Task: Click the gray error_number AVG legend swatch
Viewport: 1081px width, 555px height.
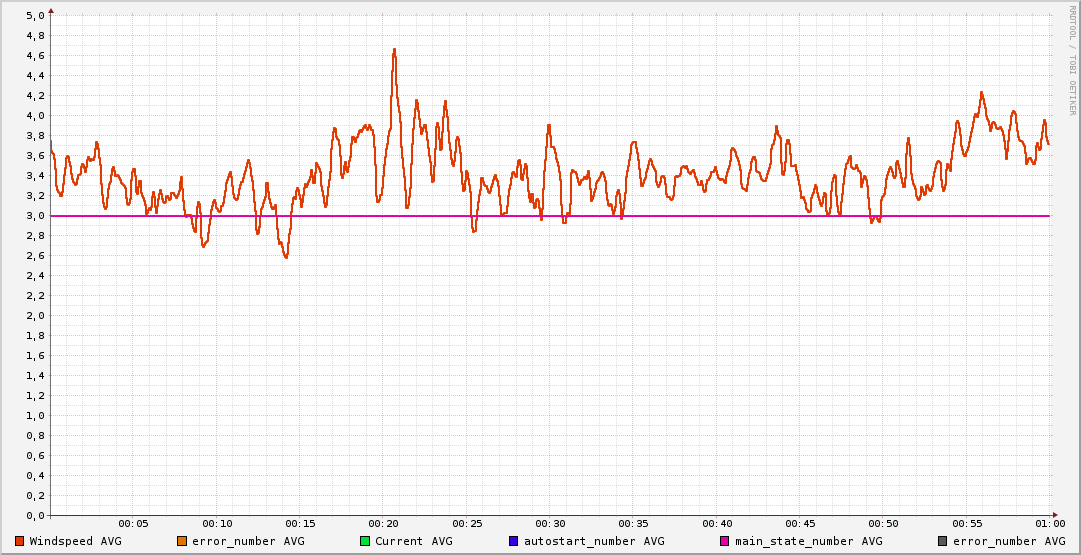Action: [x=942, y=541]
